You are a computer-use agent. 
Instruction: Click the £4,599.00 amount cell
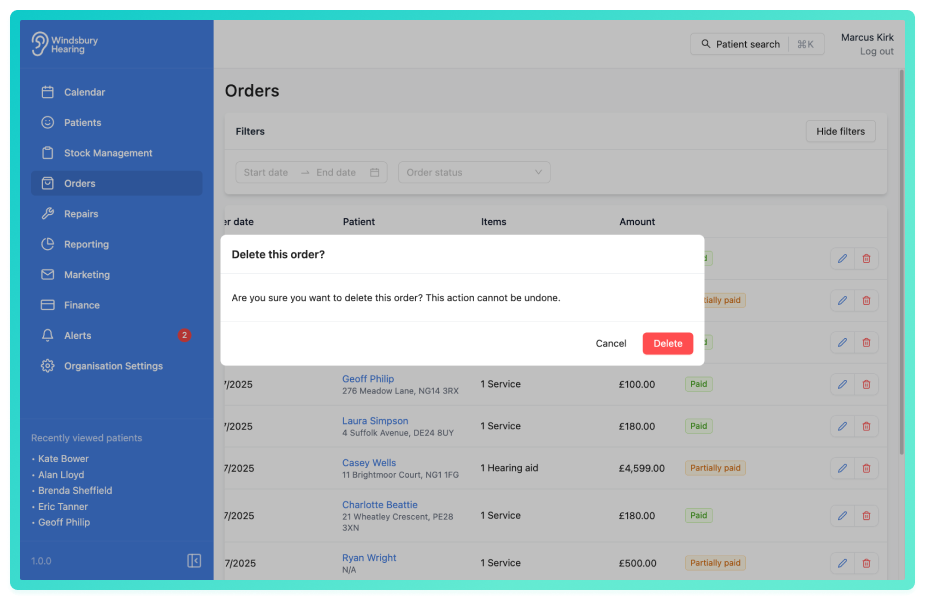[x=641, y=468]
